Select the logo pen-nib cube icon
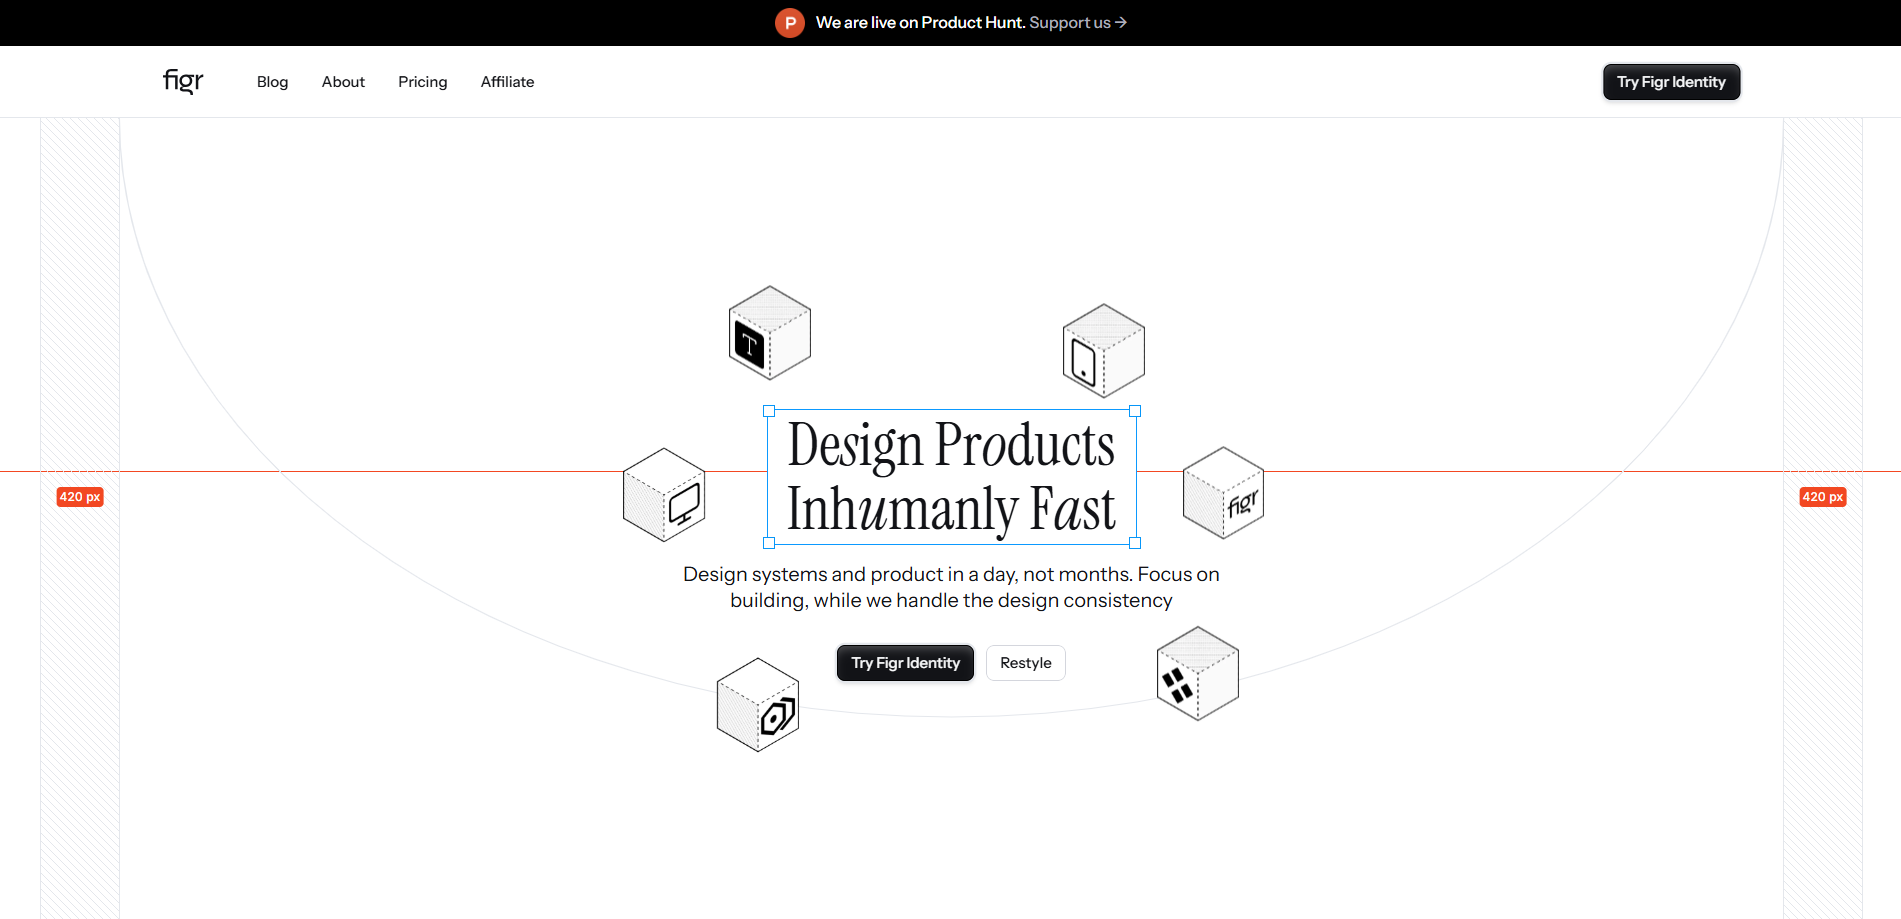1901x919 pixels. click(x=757, y=704)
